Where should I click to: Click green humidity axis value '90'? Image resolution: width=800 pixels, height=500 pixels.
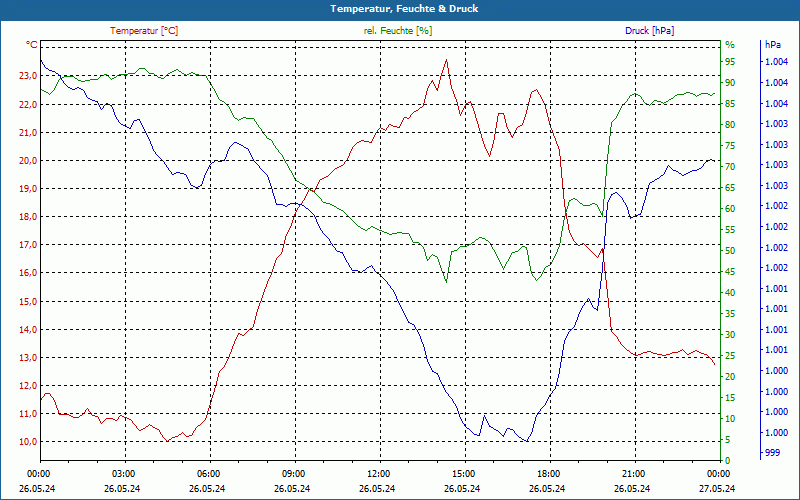(x=730, y=83)
